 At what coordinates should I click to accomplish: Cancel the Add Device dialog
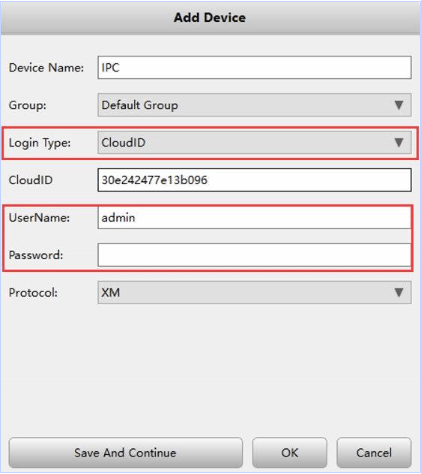374,453
